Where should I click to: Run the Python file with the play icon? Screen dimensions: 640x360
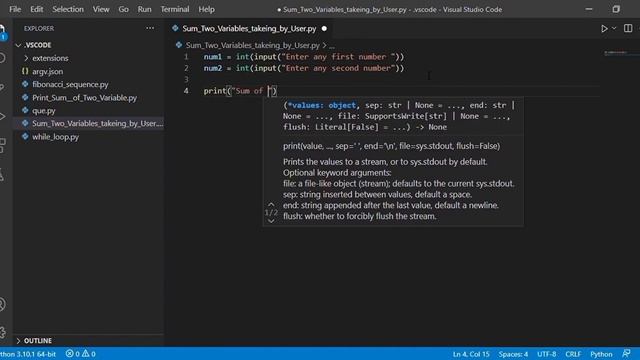(604, 29)
